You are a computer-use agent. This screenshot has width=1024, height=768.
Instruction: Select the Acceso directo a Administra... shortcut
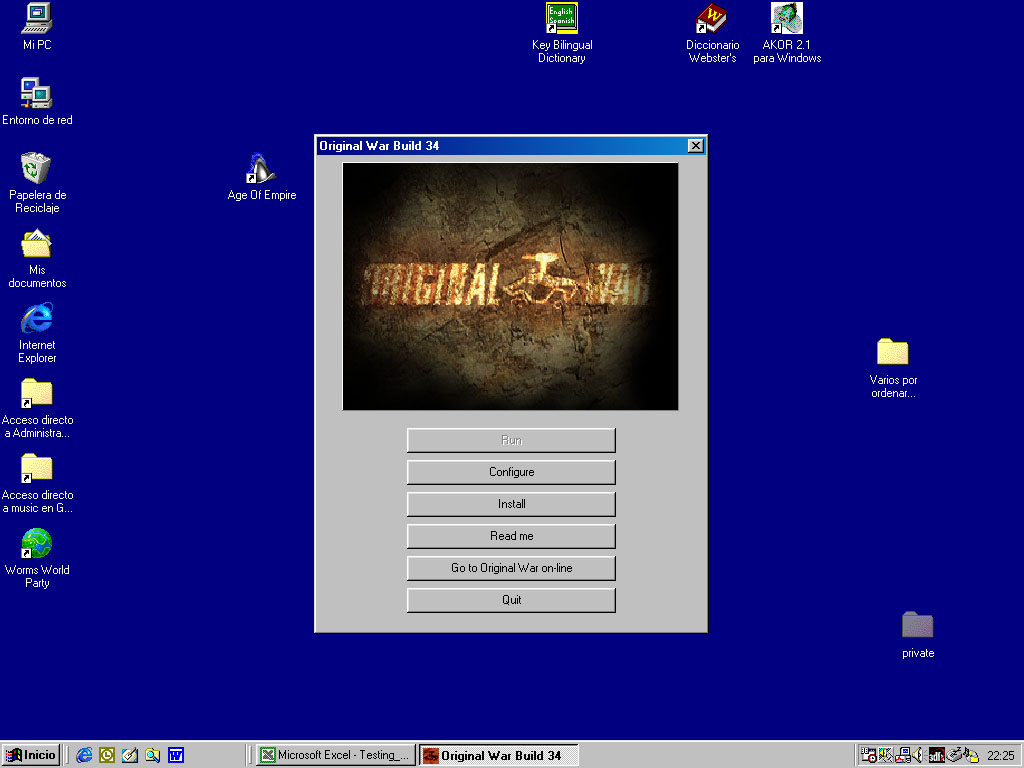coord(37,409)
